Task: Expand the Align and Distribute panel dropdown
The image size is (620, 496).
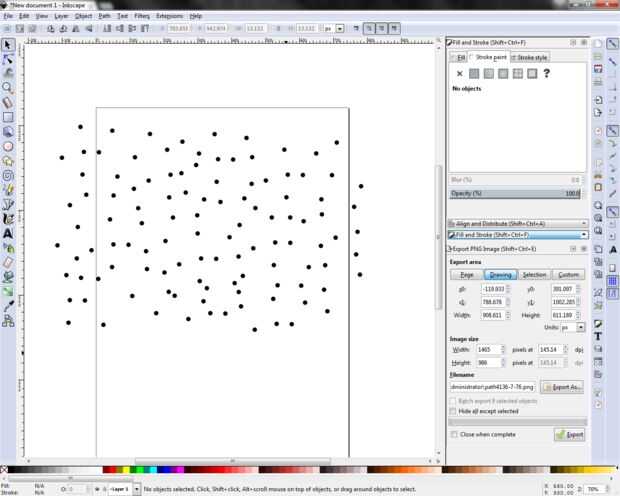Action: [x=584, y=223]
